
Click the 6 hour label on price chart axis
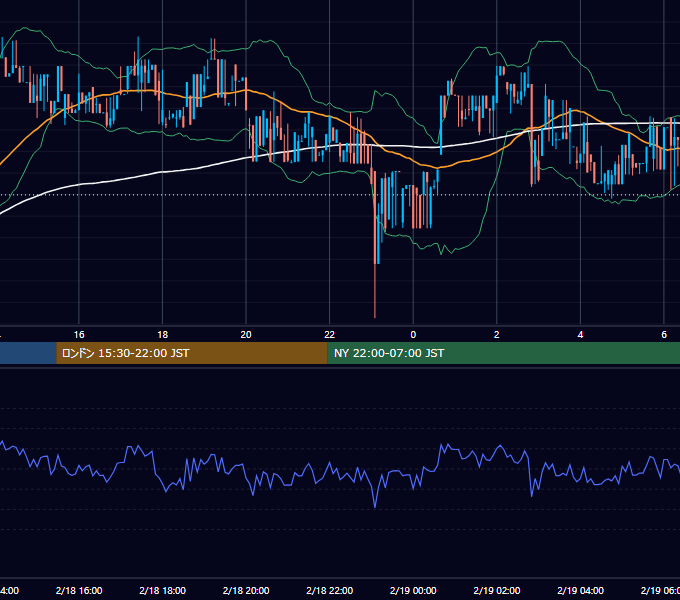pyautogui.click(x=664, y=335)
